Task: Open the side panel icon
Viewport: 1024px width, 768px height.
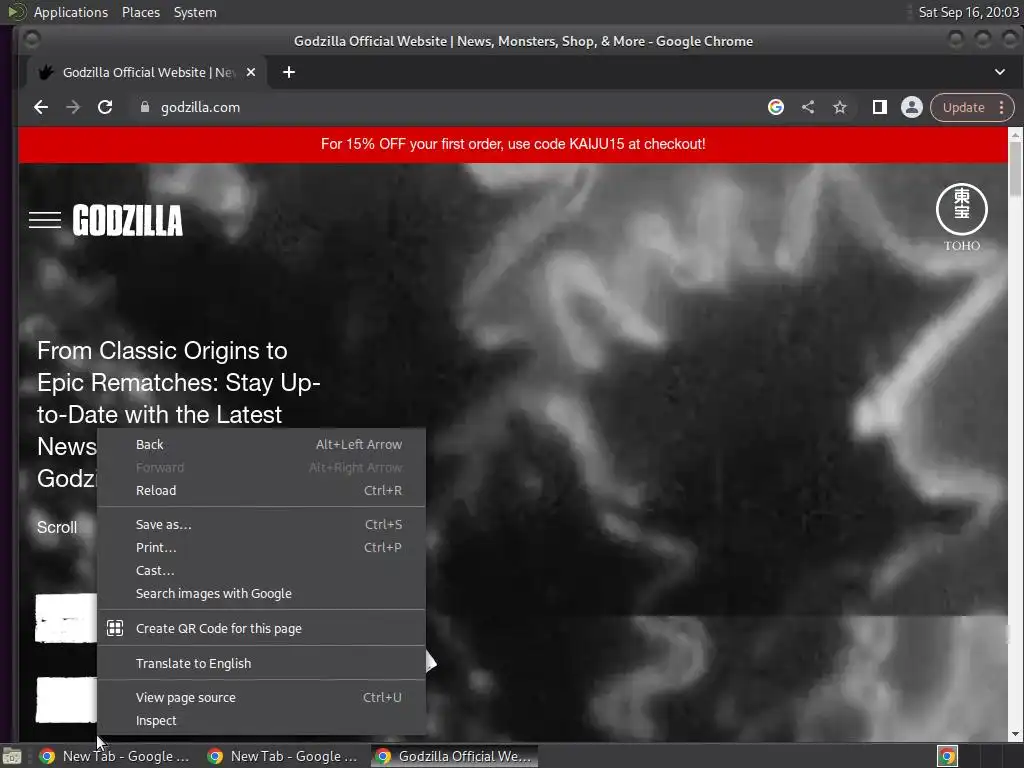Action: tap(880, 107)
